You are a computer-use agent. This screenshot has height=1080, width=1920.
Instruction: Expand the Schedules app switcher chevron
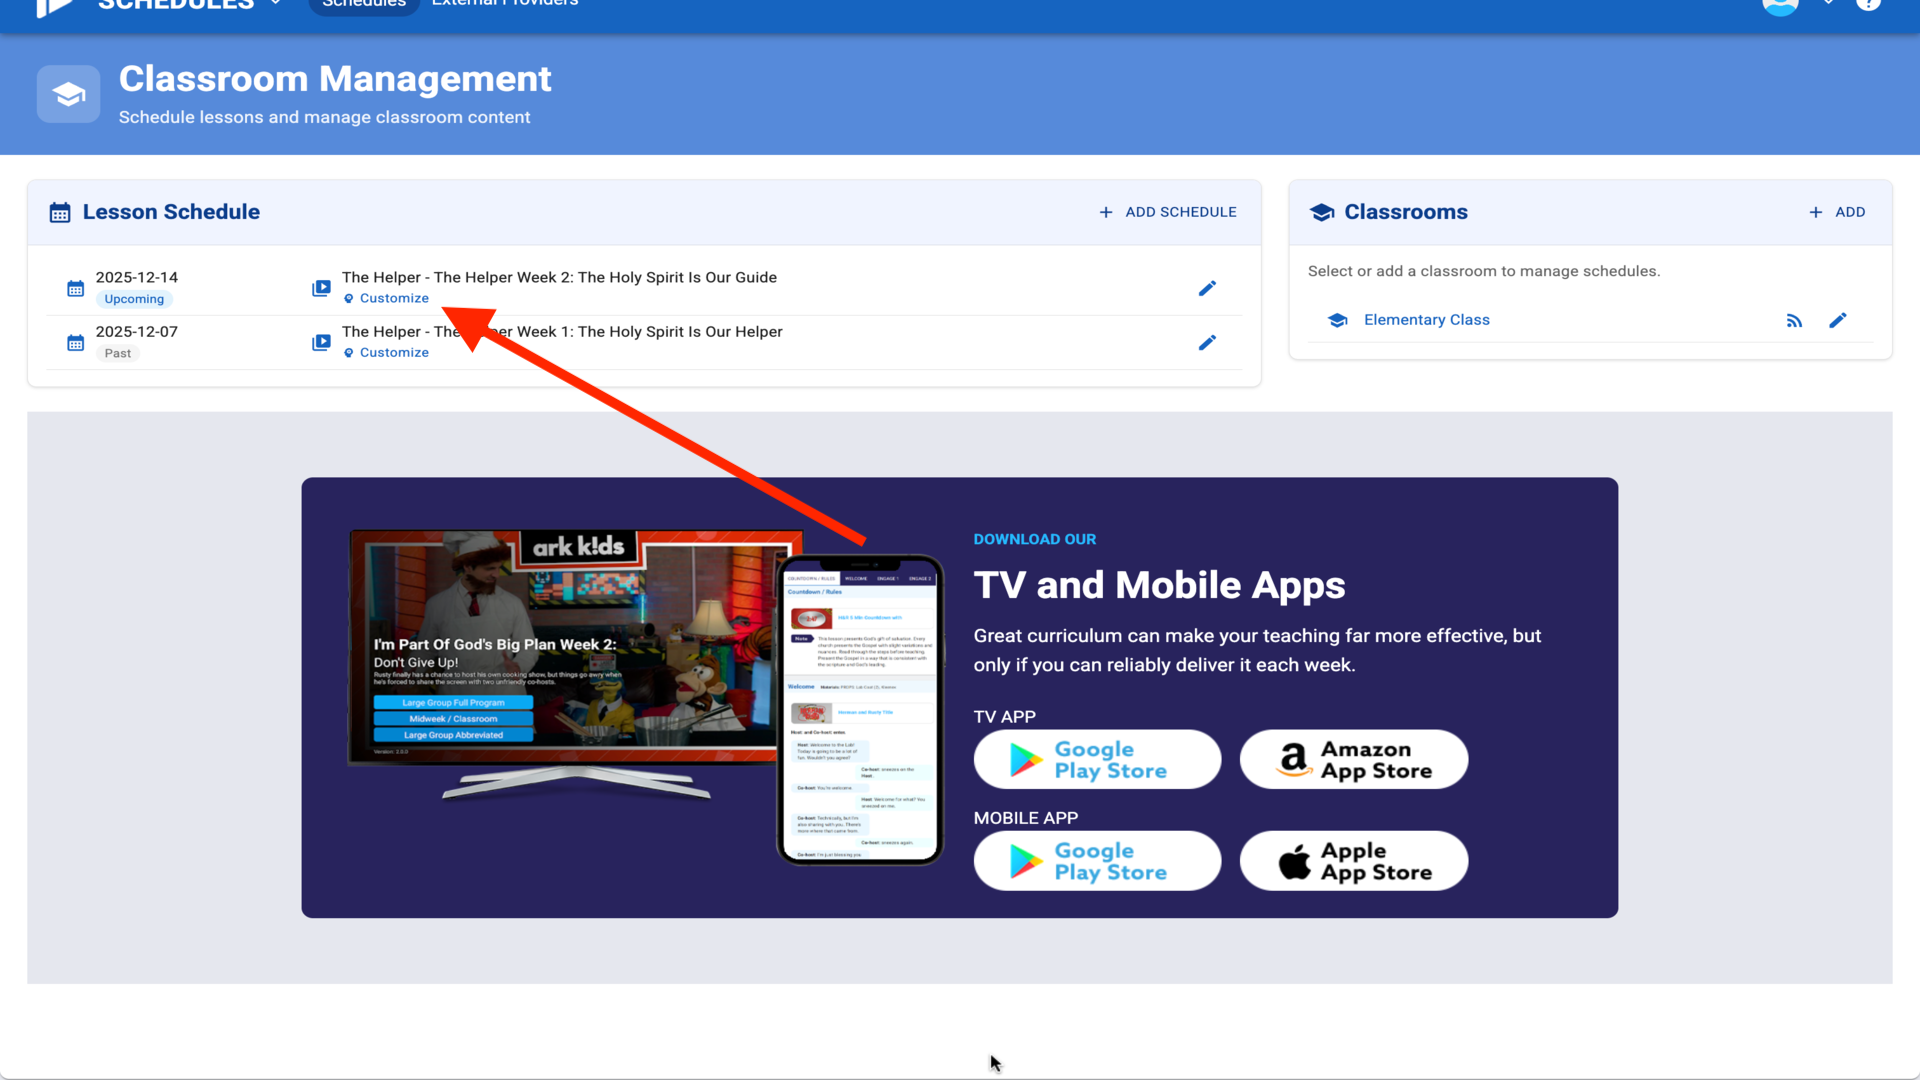276,4
